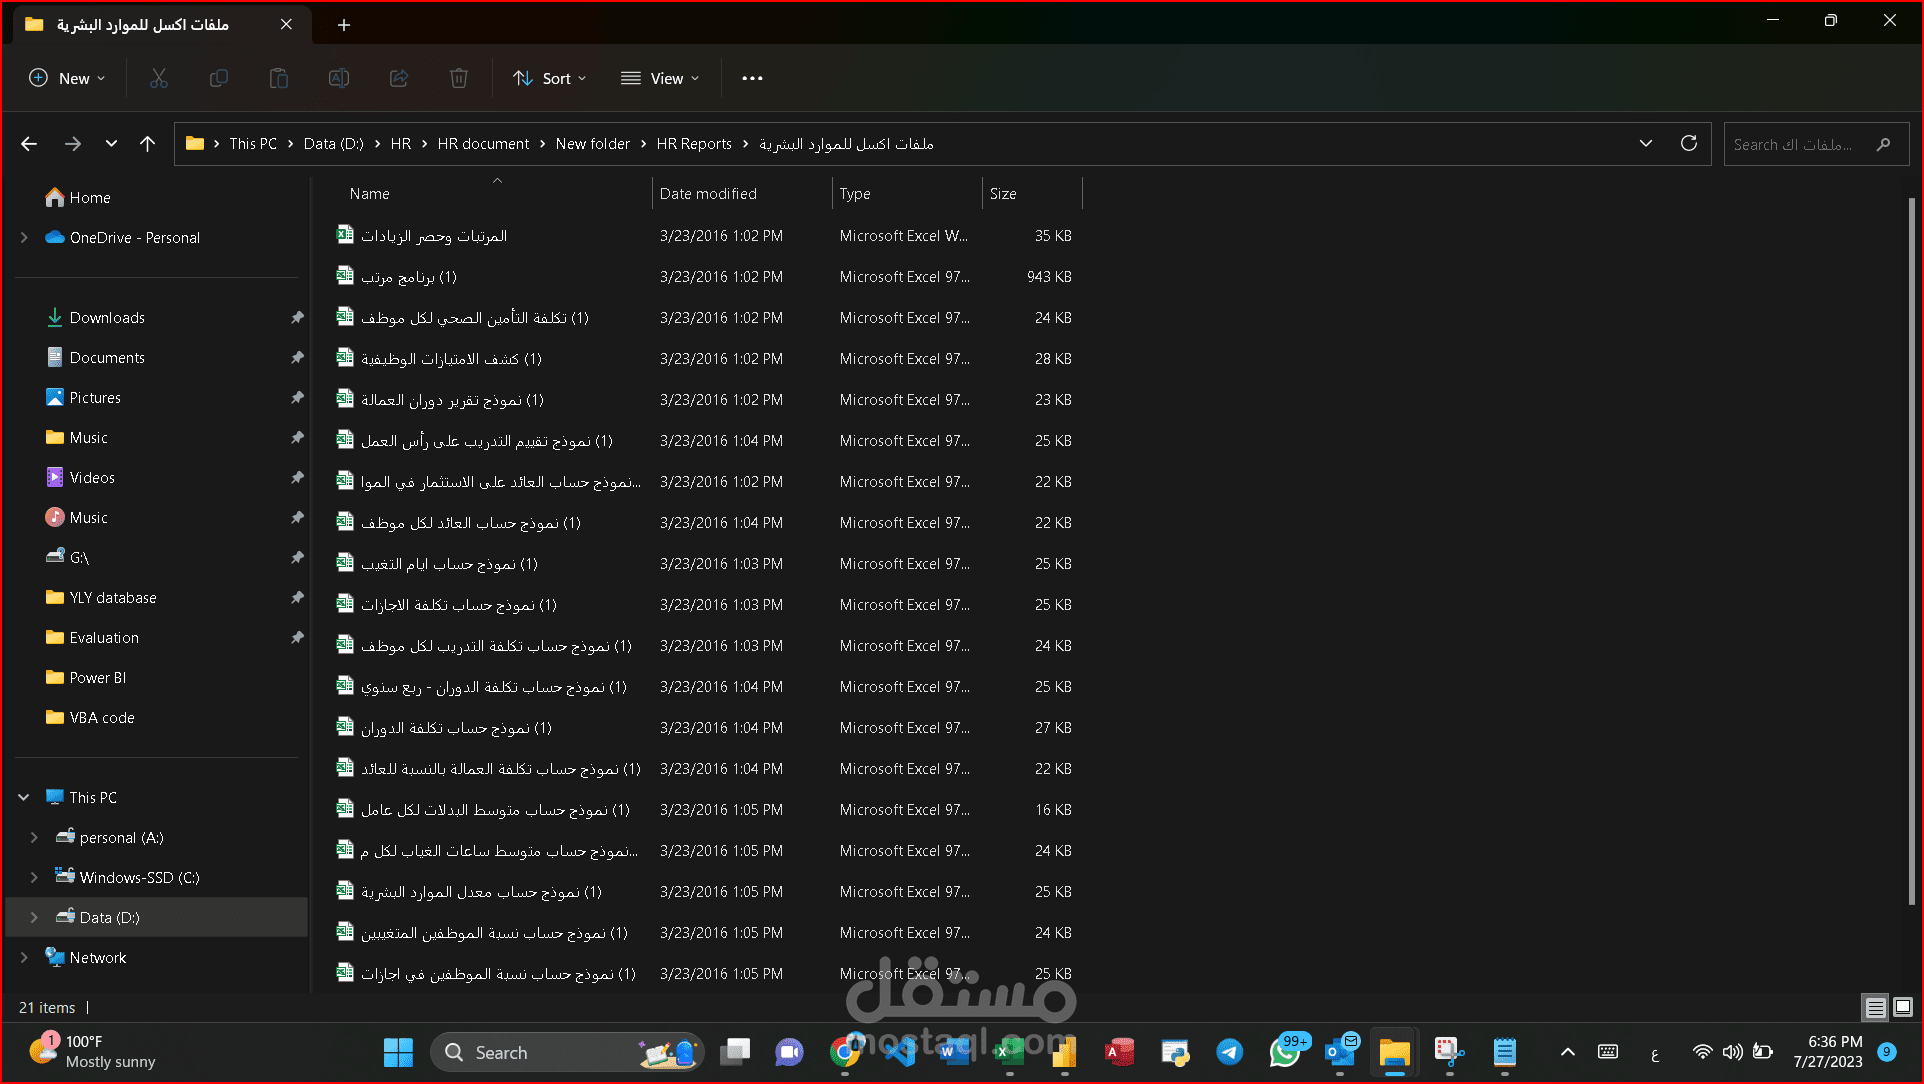Select the file كشف الامتيازات الوظيفية (1)

coord(451,358)
